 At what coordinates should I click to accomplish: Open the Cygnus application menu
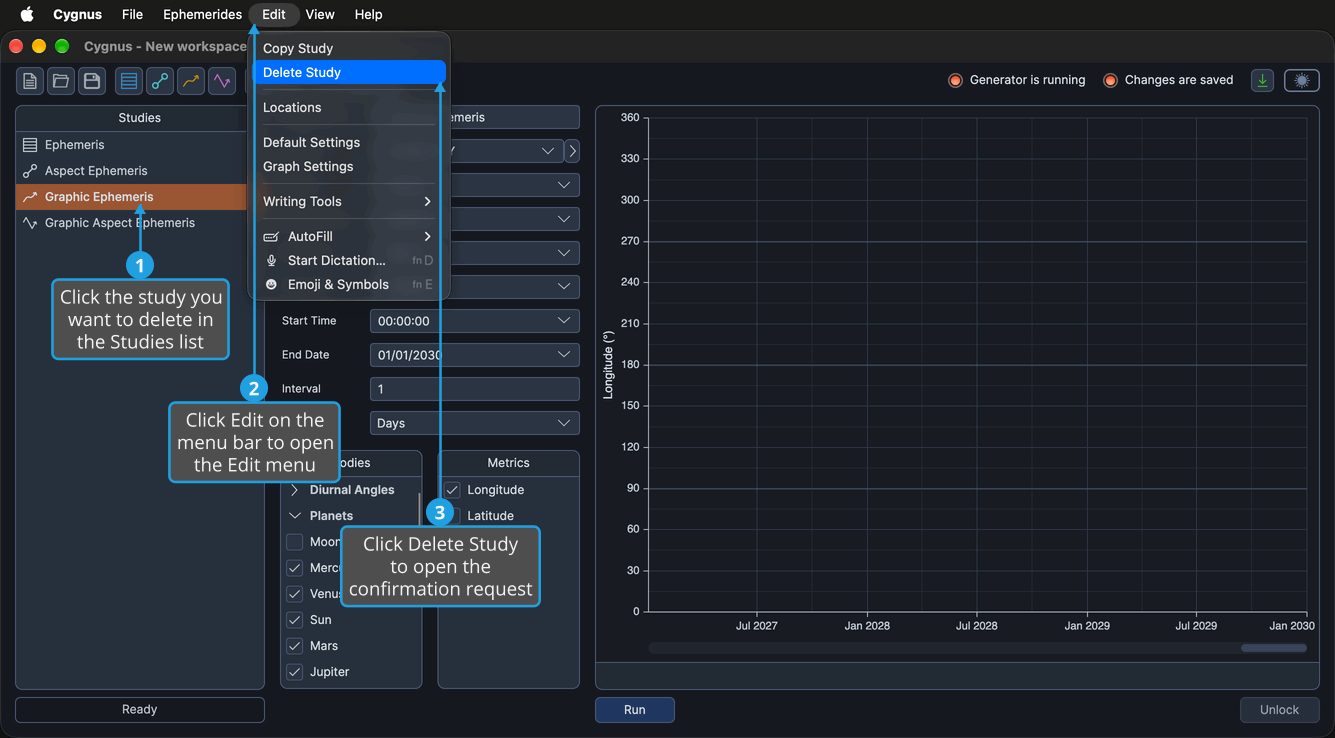point(77,14)
